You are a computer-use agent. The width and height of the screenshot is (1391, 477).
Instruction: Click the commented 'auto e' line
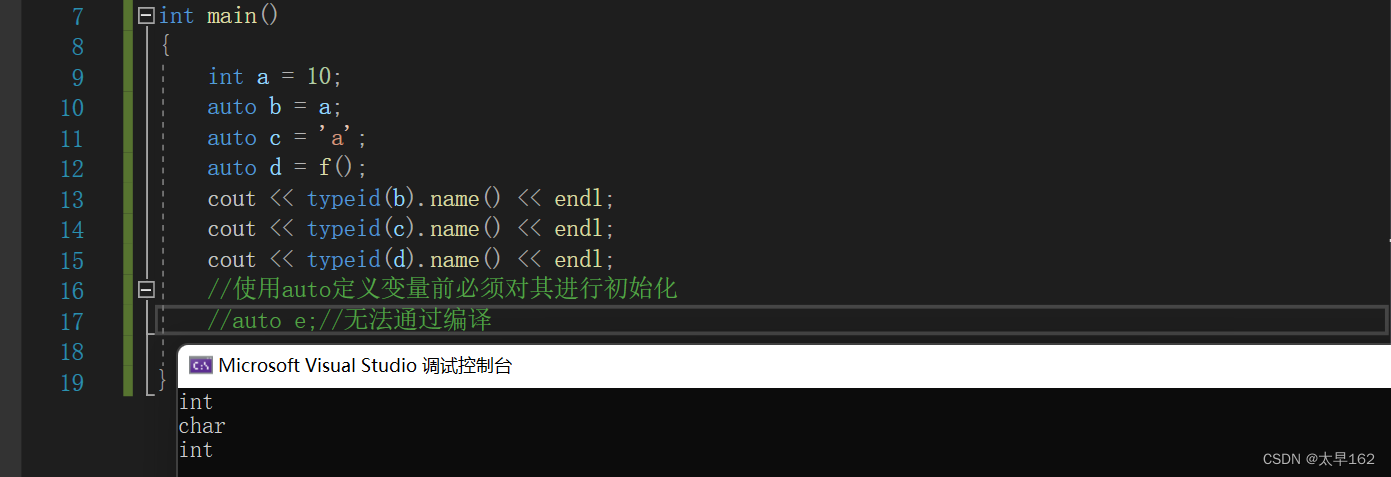(349, 321)
